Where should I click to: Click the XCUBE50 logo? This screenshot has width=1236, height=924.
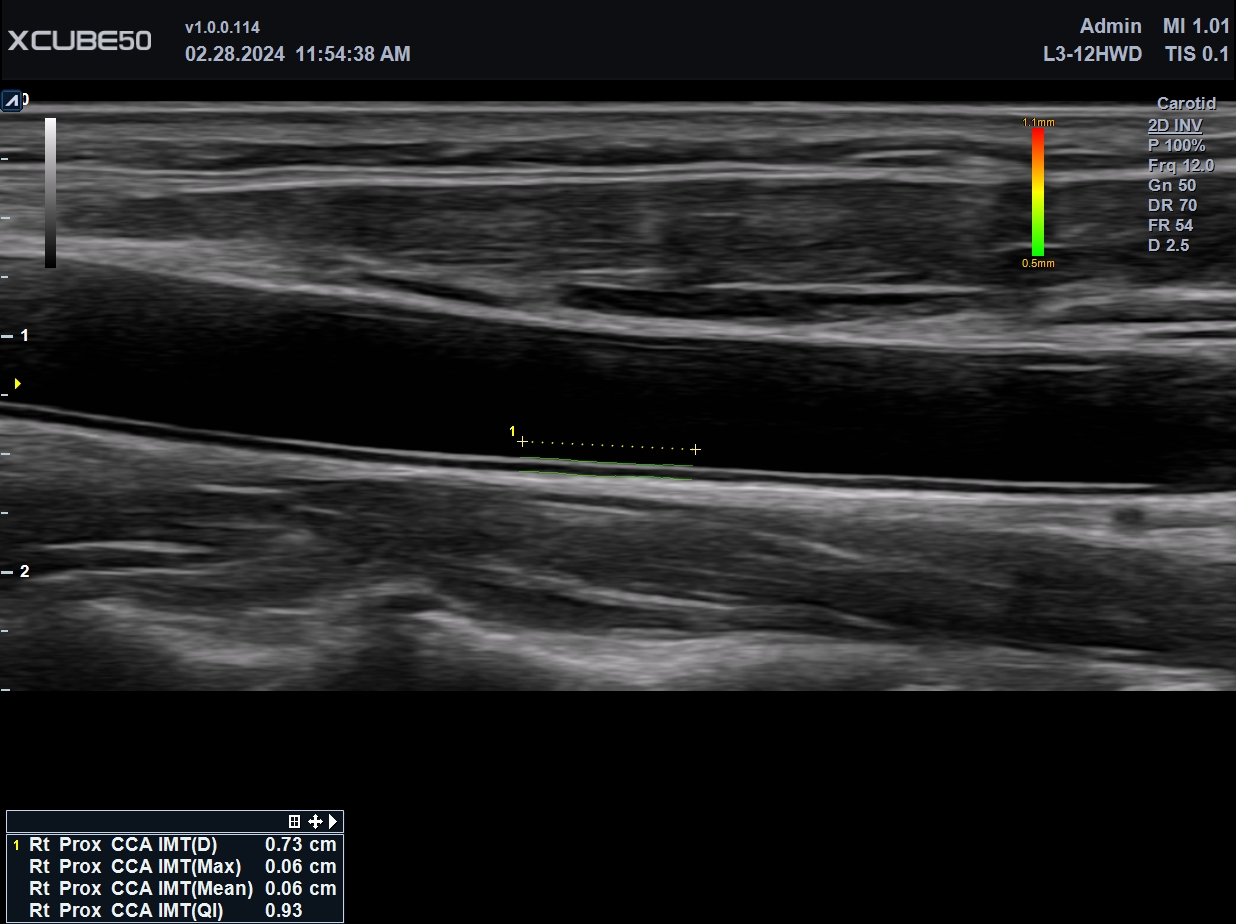tap(80, 41)
